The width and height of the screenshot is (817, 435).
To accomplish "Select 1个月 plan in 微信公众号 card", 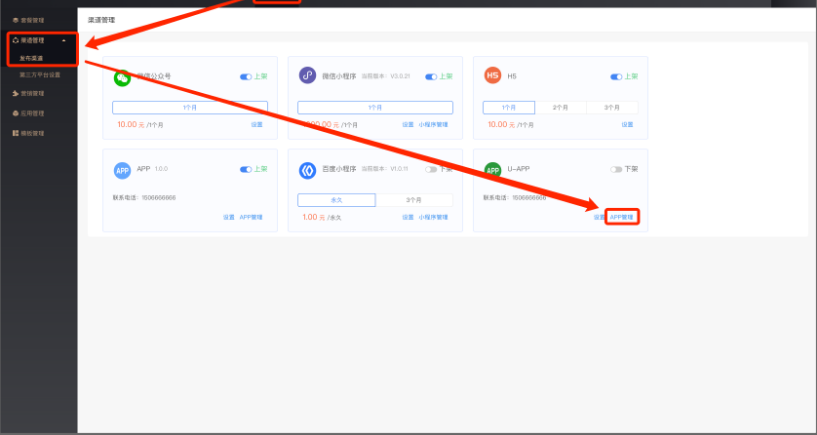I will (x=190, y=107).
